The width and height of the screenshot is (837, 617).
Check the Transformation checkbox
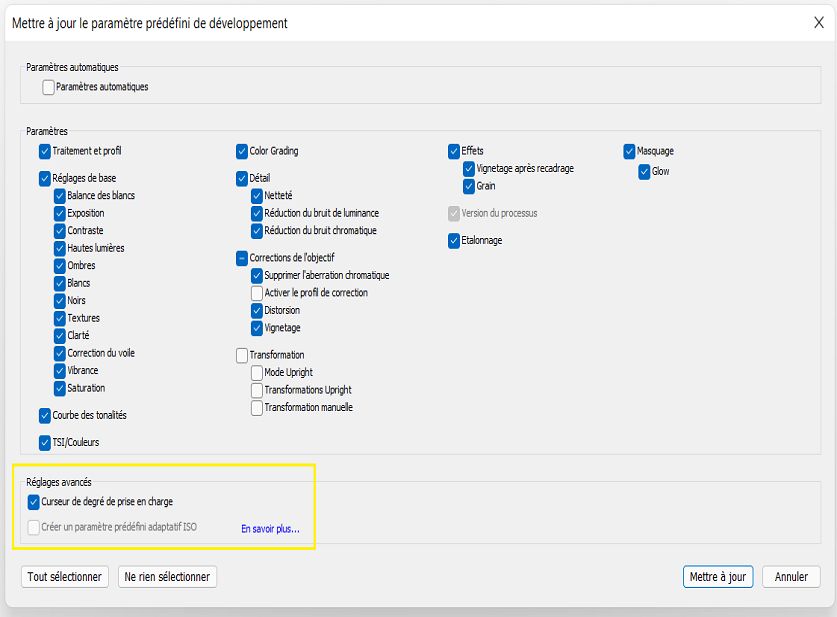pyautogui.click(x=242, y=355)
